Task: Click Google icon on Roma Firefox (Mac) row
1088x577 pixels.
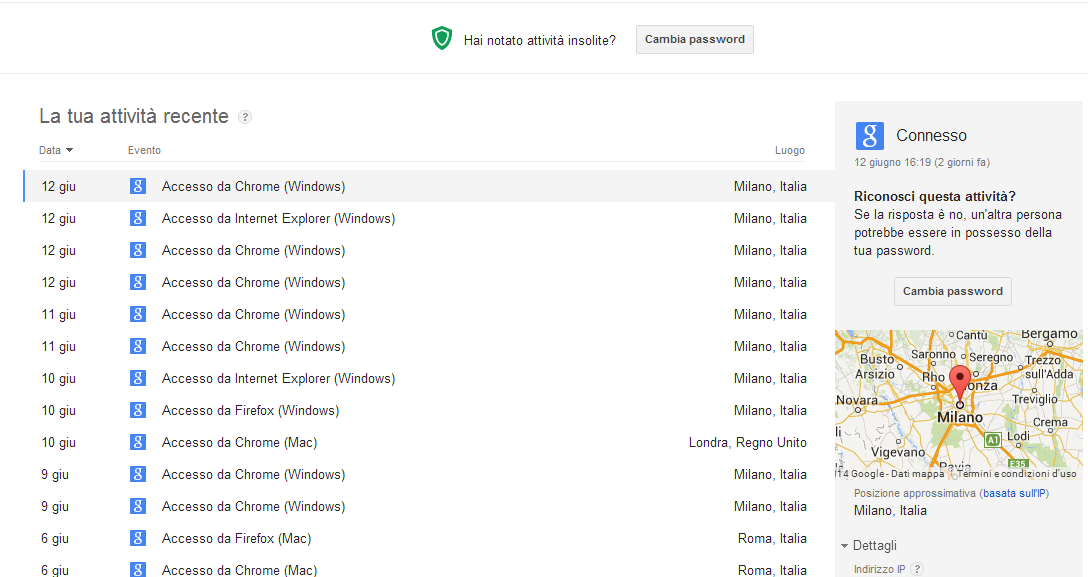Action: pos(138,538)
